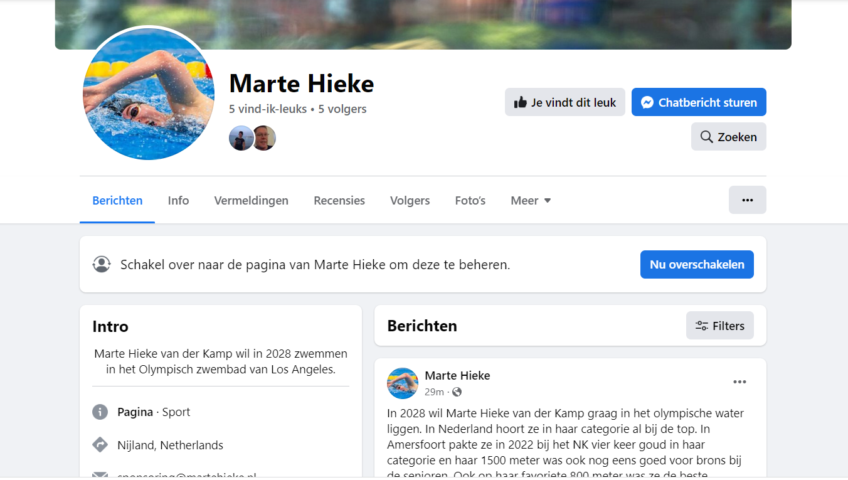Switch to the 'Info' tab
Screen dimensions: 848x480
coord(178,201)
